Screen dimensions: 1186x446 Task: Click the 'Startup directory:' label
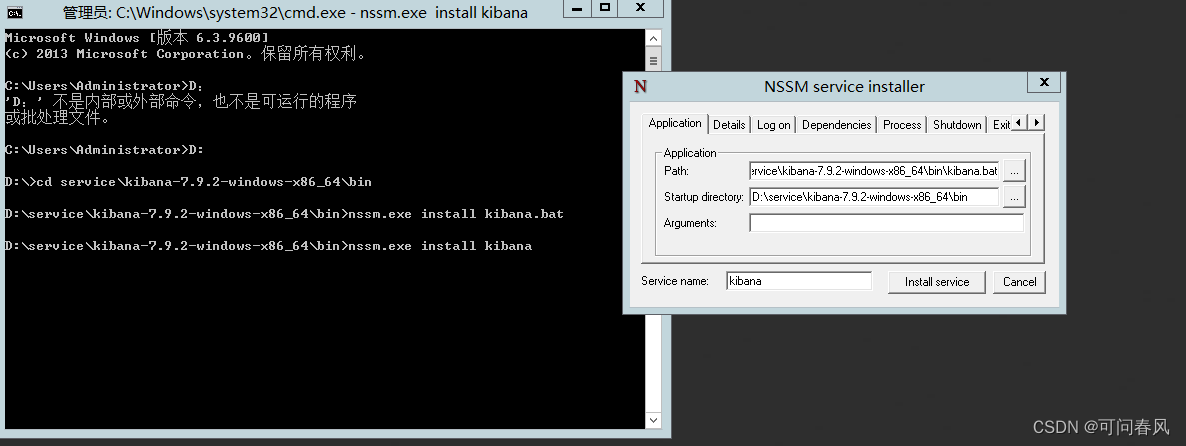point(703,197)
